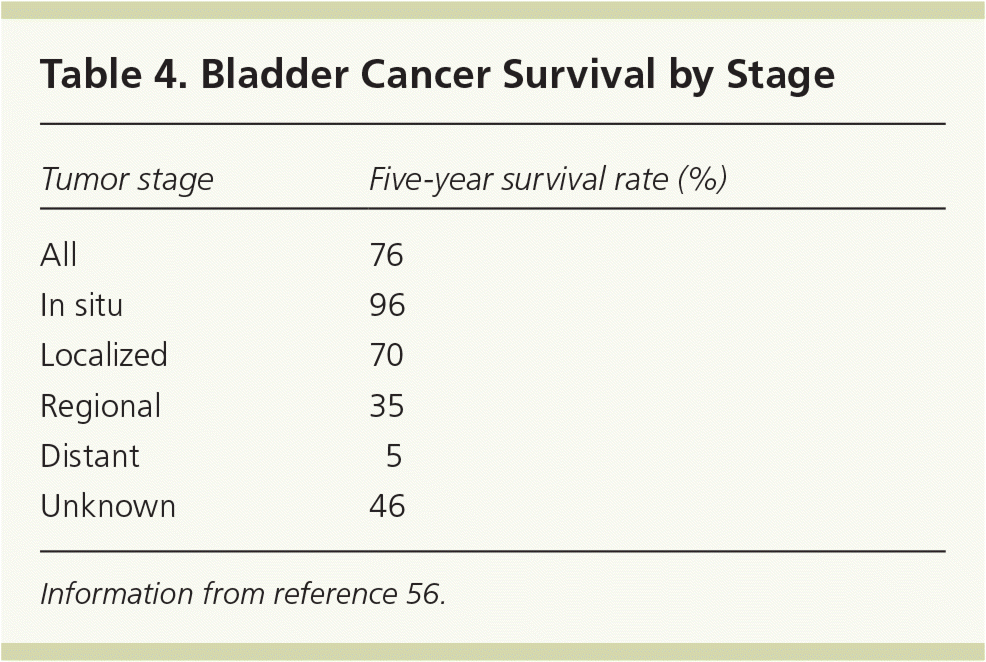This screenshot has height=662, width=986.
Task: Click the value 96 for In situ
Action: [x=387, y=305]
